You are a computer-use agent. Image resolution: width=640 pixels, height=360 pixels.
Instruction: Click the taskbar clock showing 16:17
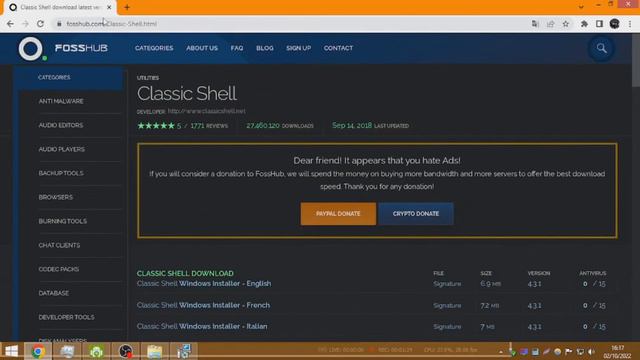[618, 351]
